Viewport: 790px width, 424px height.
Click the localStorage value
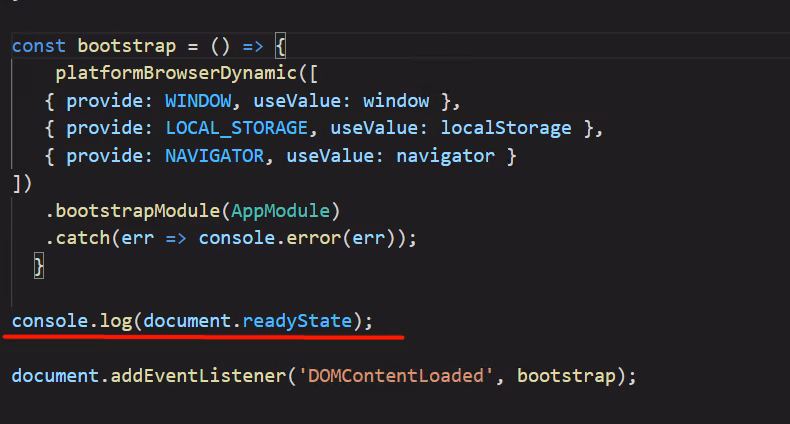pos(506,128)
